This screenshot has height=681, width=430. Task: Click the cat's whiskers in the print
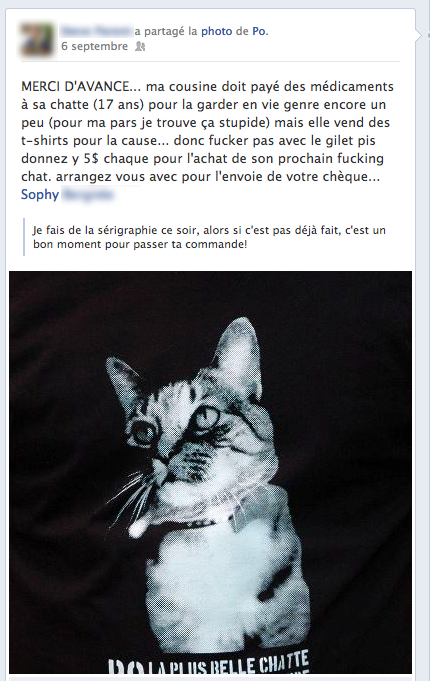[x=129, y=497]
